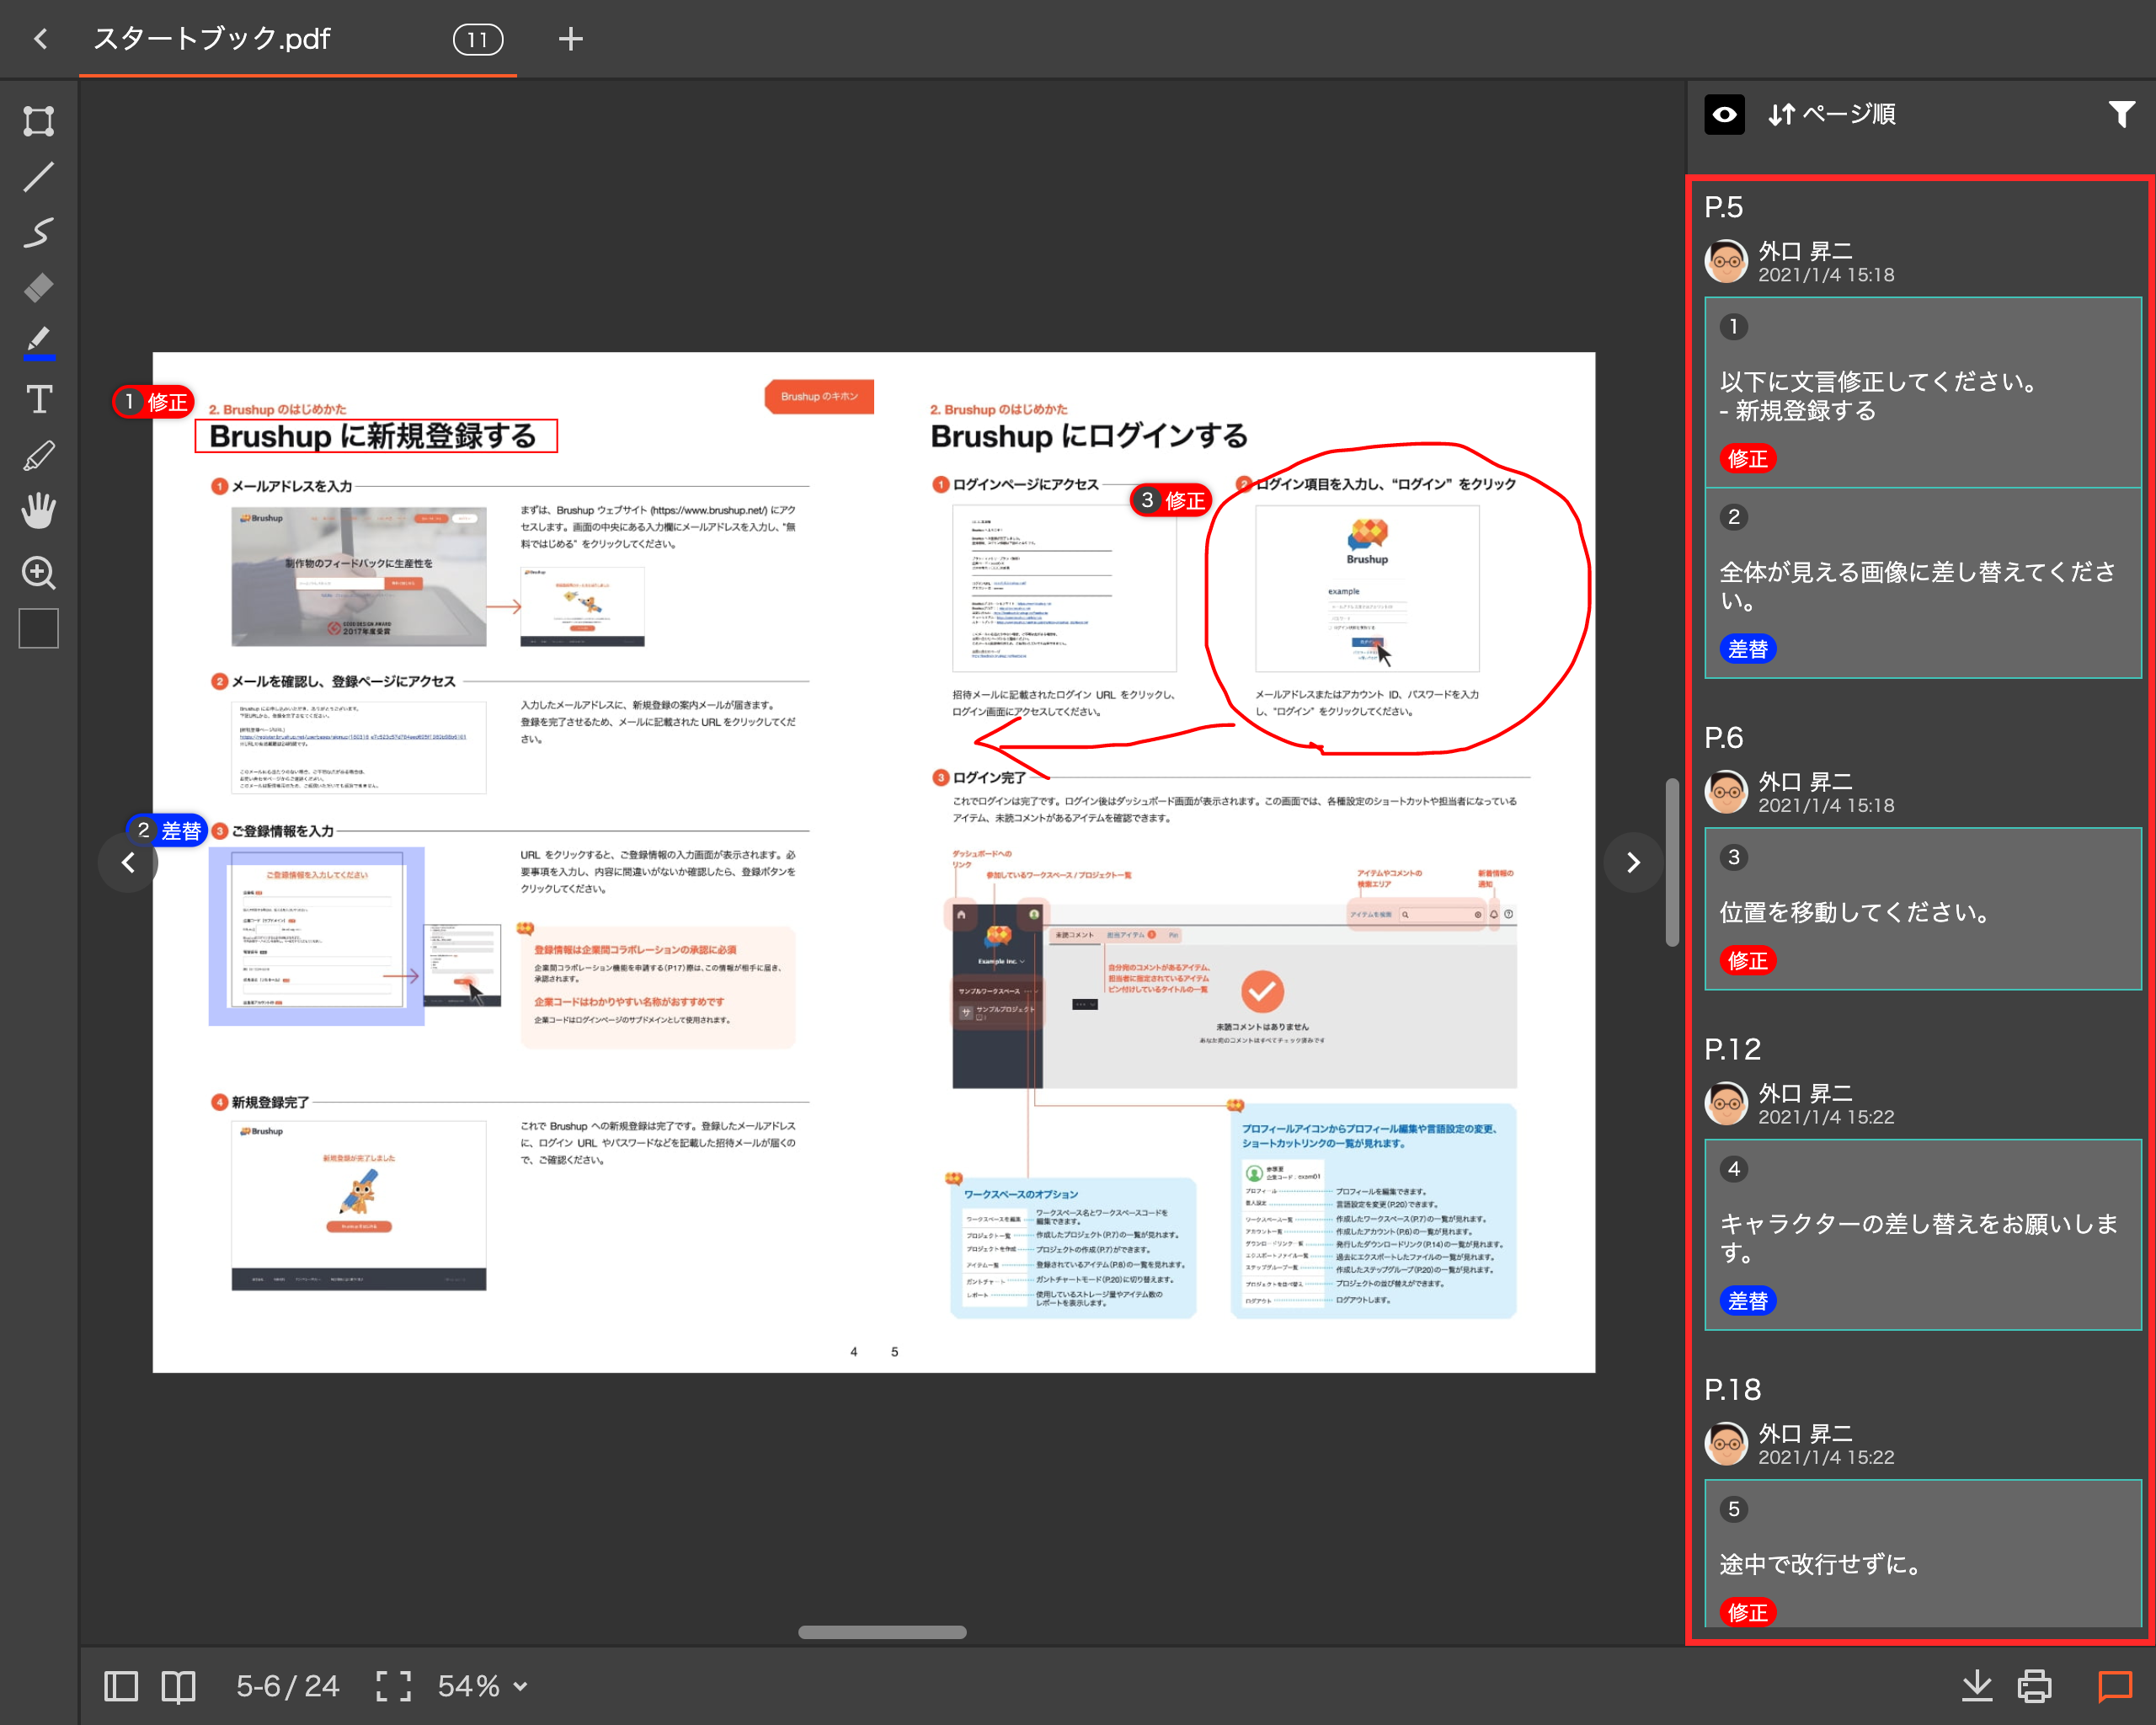The width and height of the screenshot is (2156, 1725).
Task: Select the text tool
Action: (x=38, y=399)
